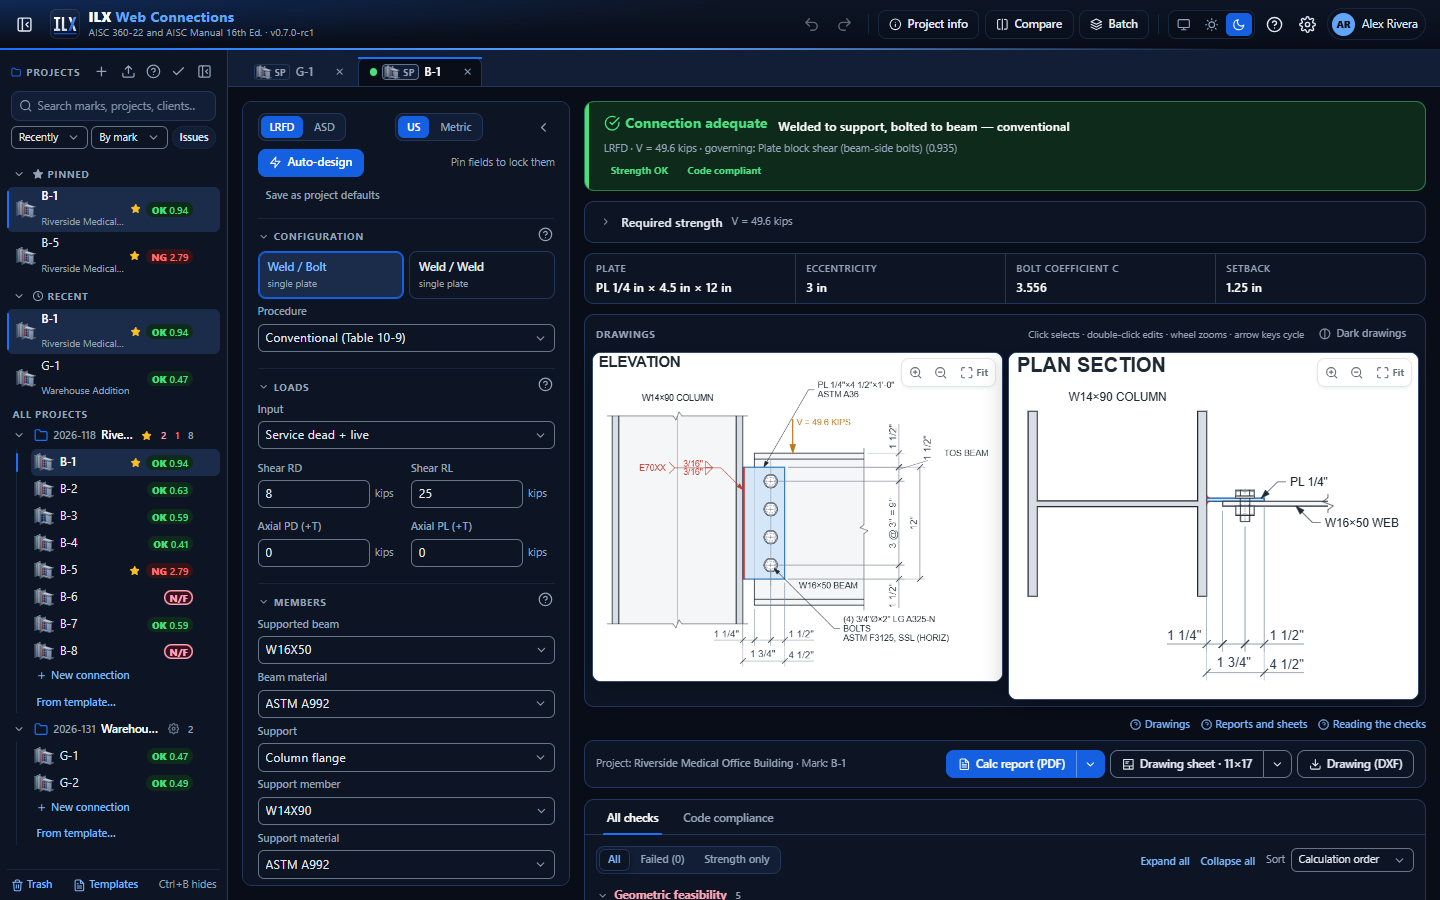Collapse the input panel with the left chevron
The height and width of the screenshot is (900, 1440).
click(x=543, y=127)
